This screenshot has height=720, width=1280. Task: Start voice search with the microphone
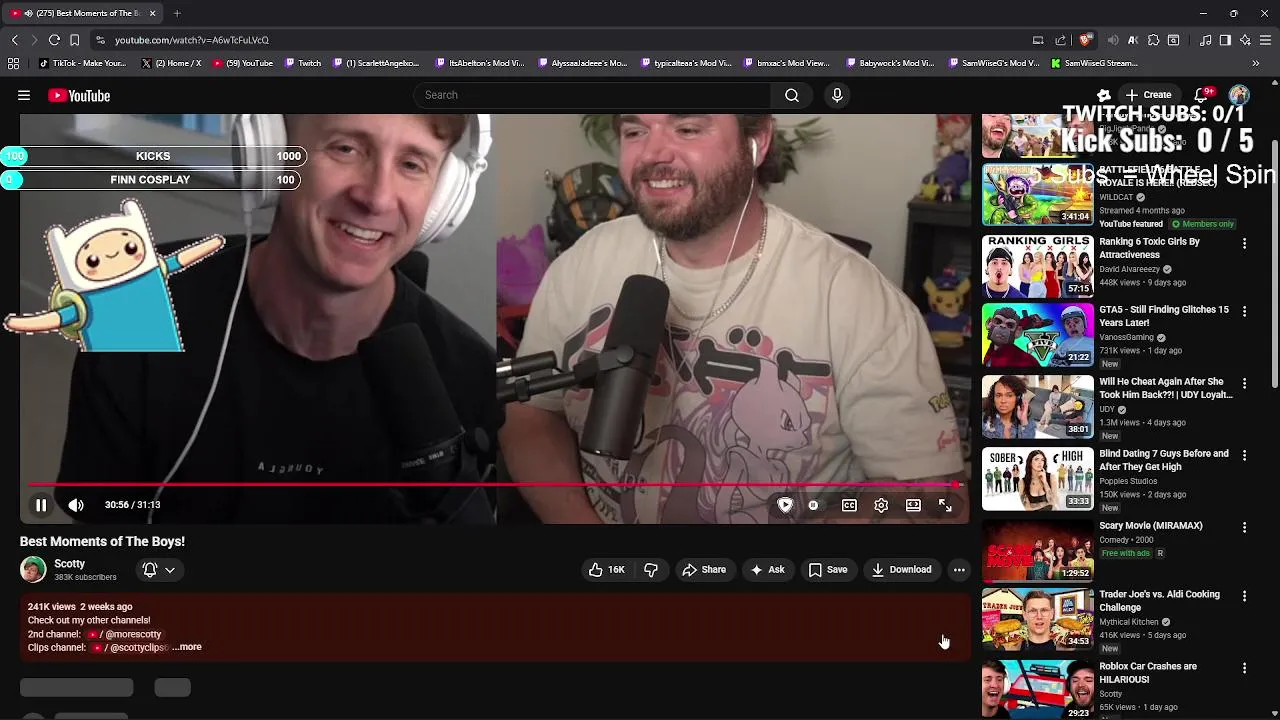point(837,95)
